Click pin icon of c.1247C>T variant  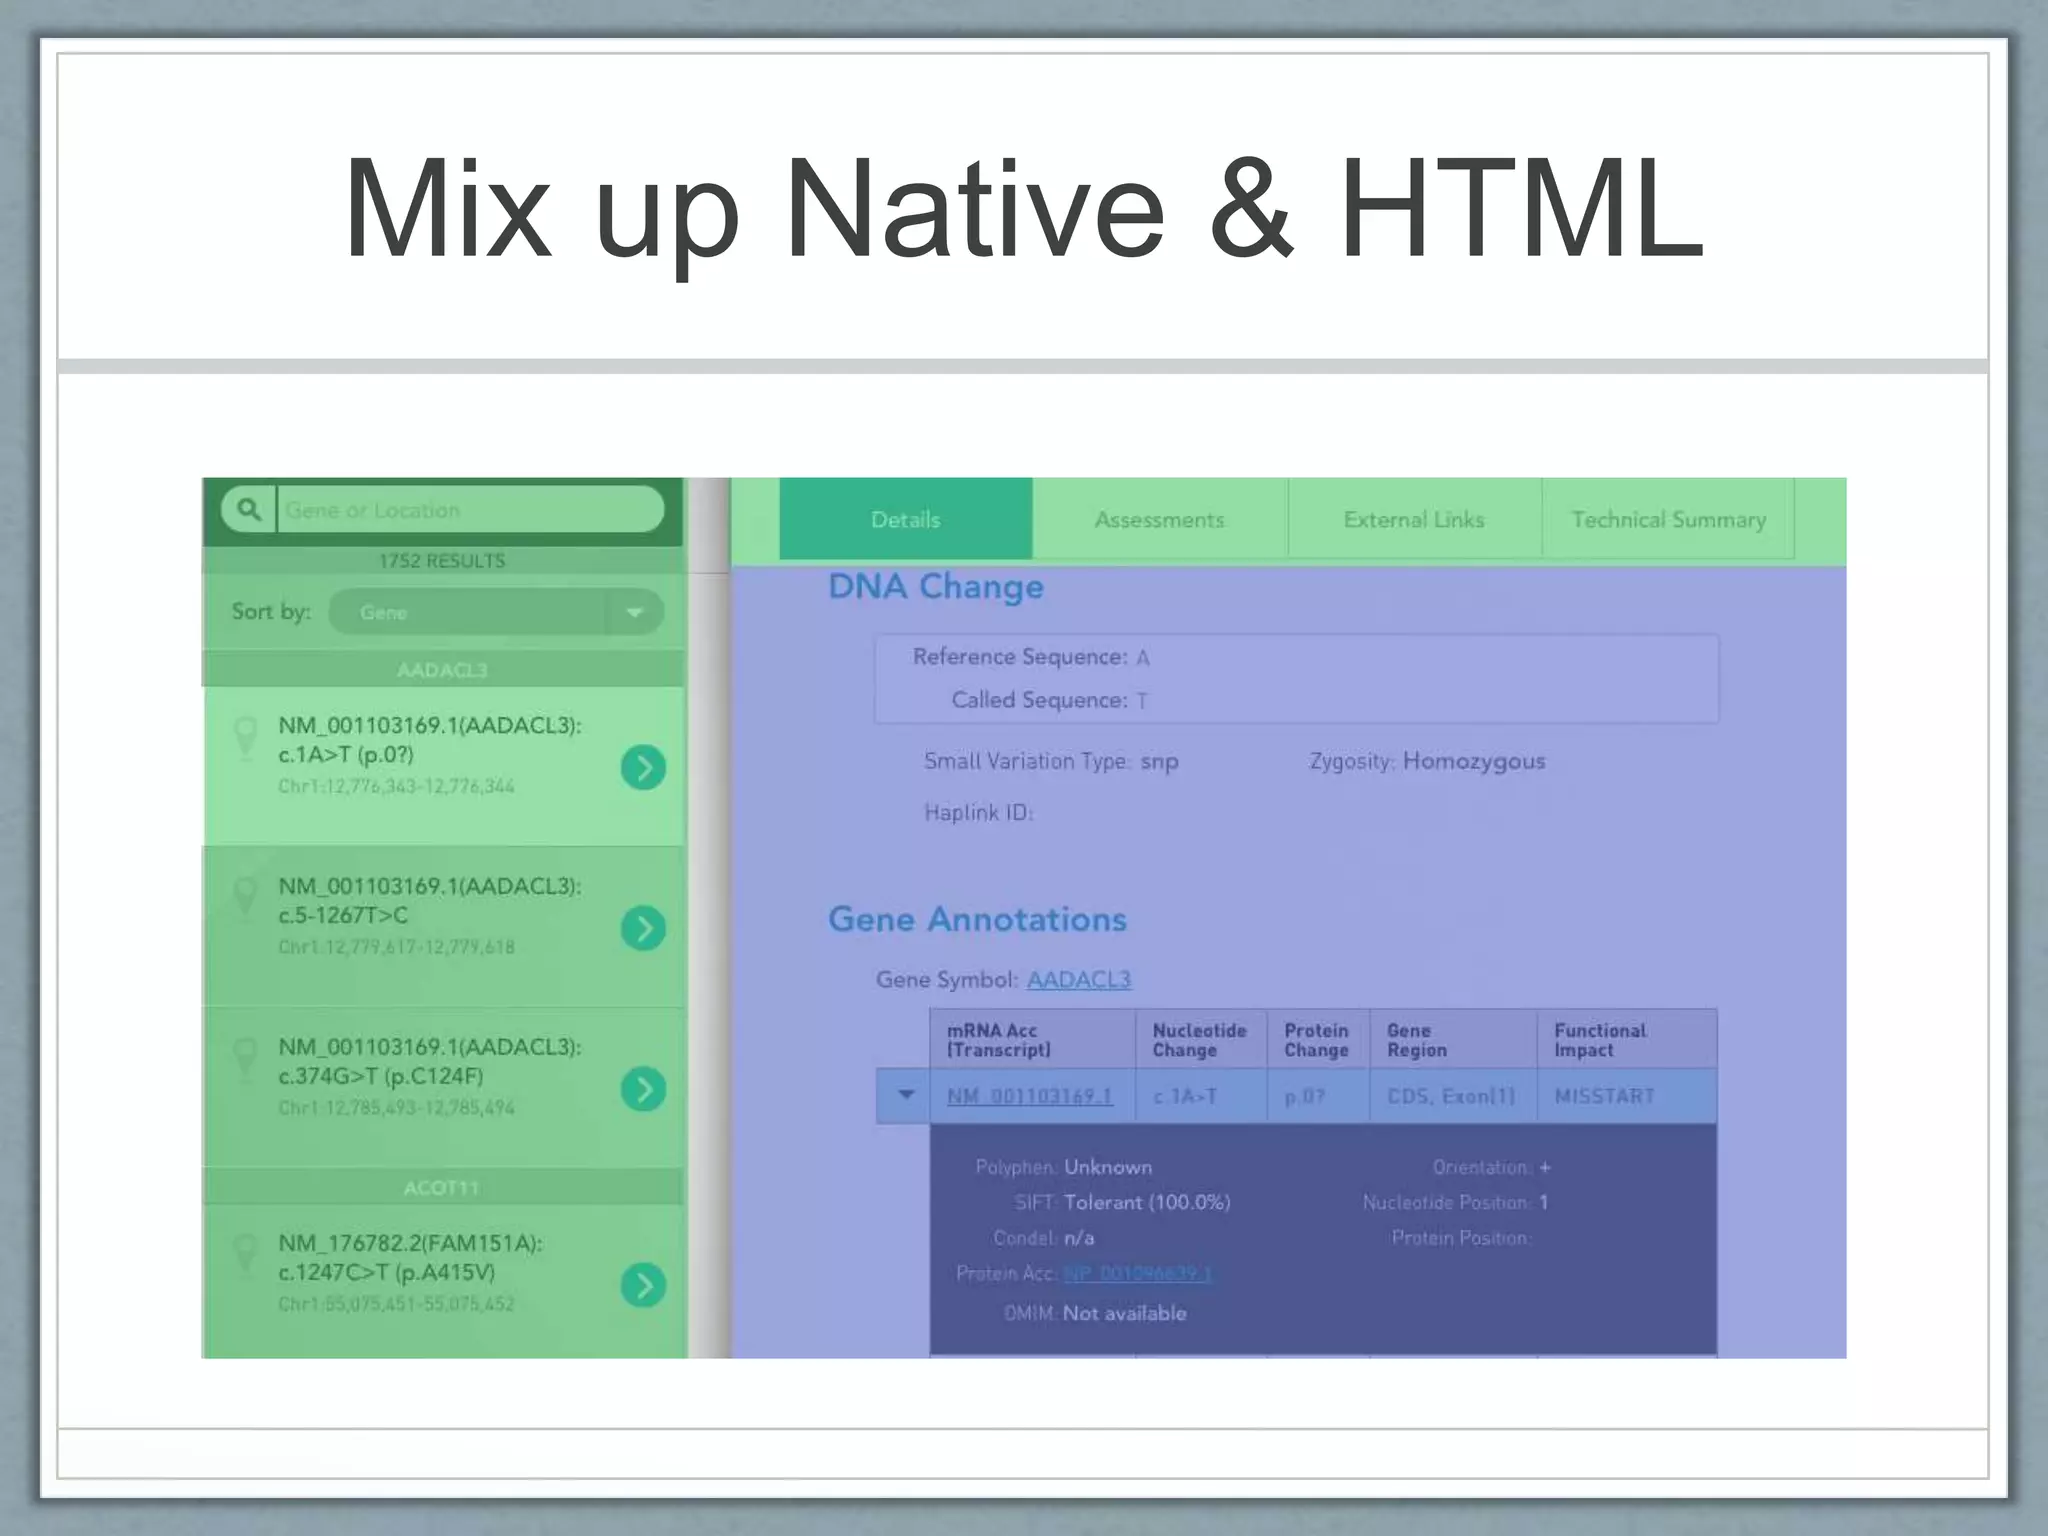(x=245, y=1256)
